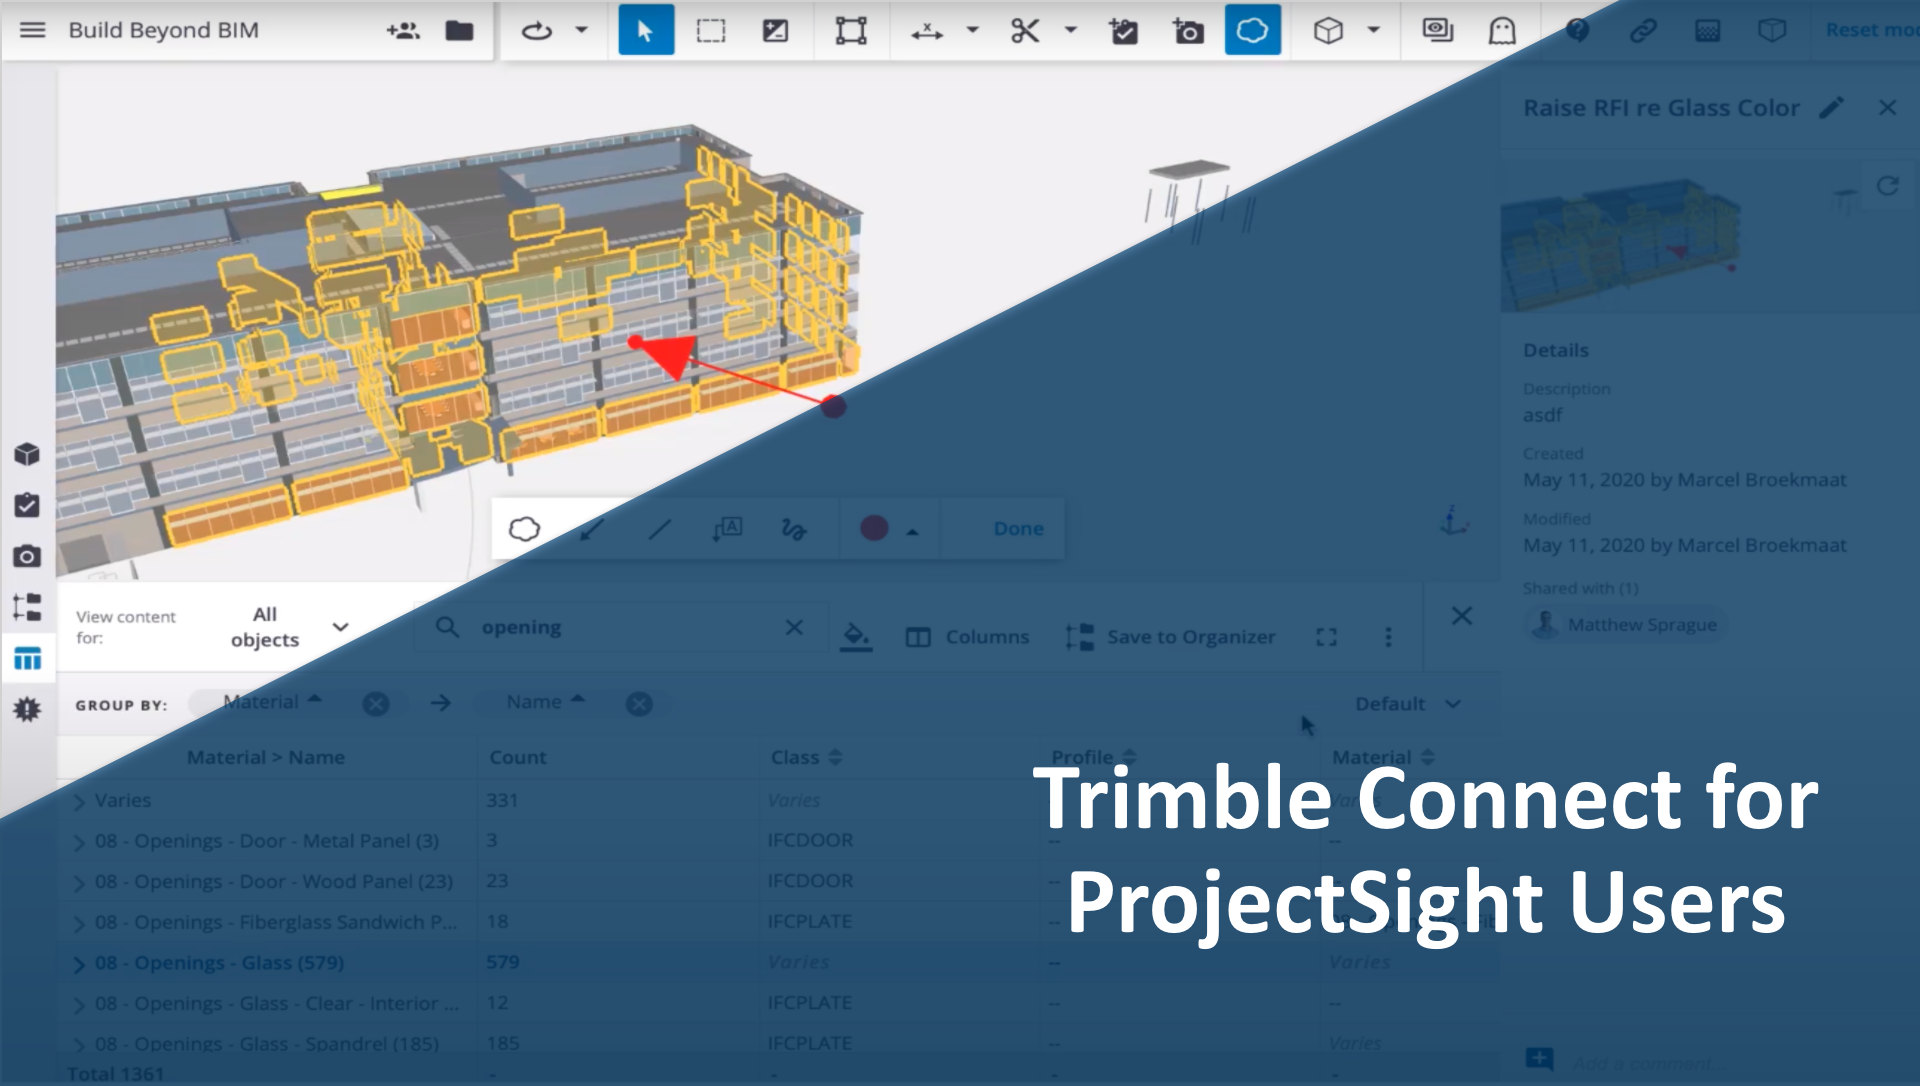This screenshot has width=1920, height=1086.
Task: Open the scissors tool dropdown arrow
Action: point(1070,30)
